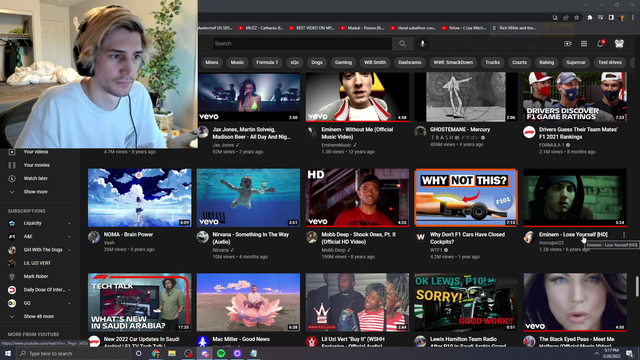Activate voice search microphone icon
This screenshot has width=640, height=360.
pyautogui.click(x=422, y=44)
